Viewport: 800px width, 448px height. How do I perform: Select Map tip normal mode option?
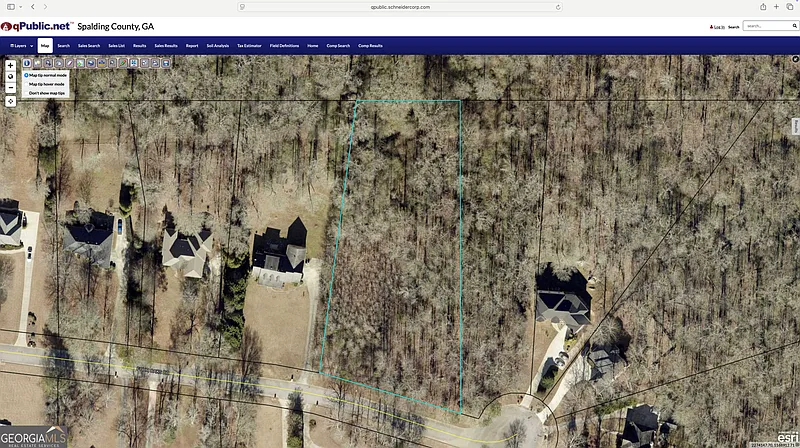pos(46,75)
